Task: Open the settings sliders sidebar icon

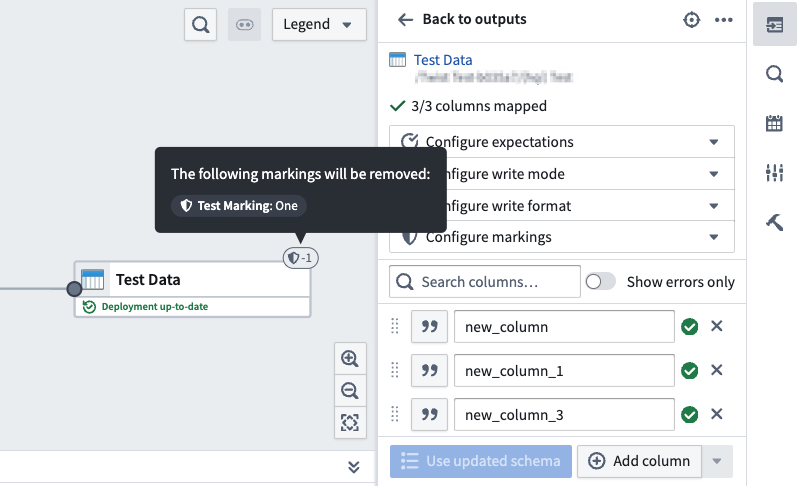Action: click(775, 173)
